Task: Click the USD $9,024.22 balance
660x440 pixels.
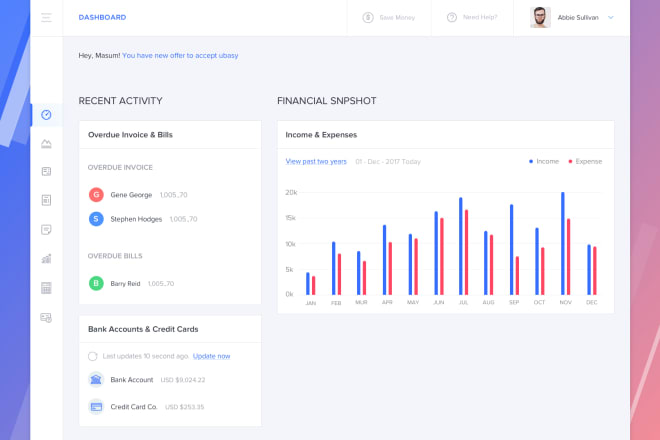Action: point(183,380)
